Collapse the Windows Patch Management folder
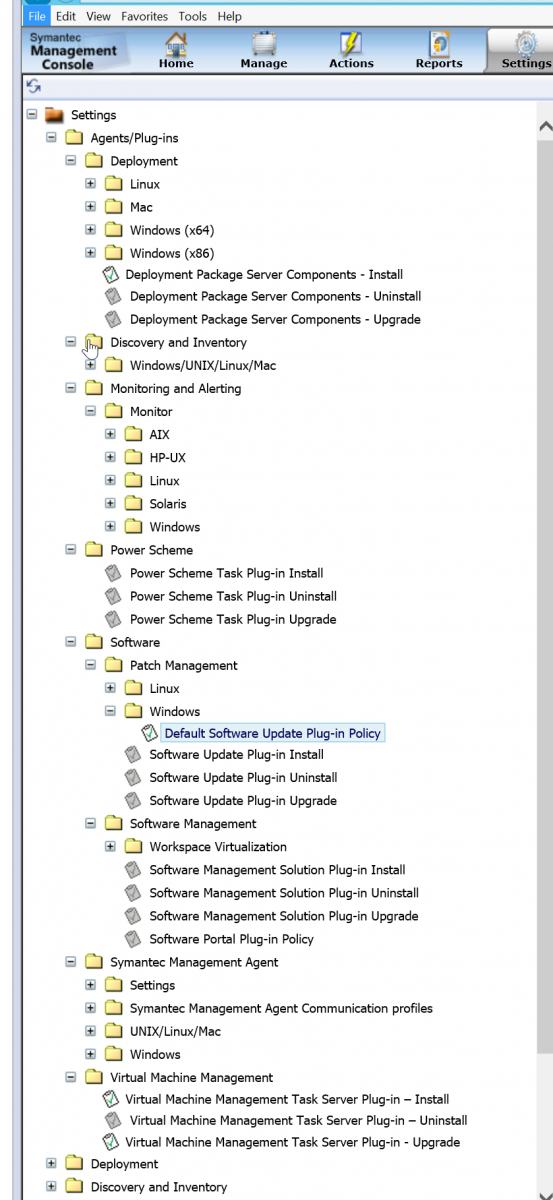Screen dimensions: 553x1200 (x=110, y=711)
